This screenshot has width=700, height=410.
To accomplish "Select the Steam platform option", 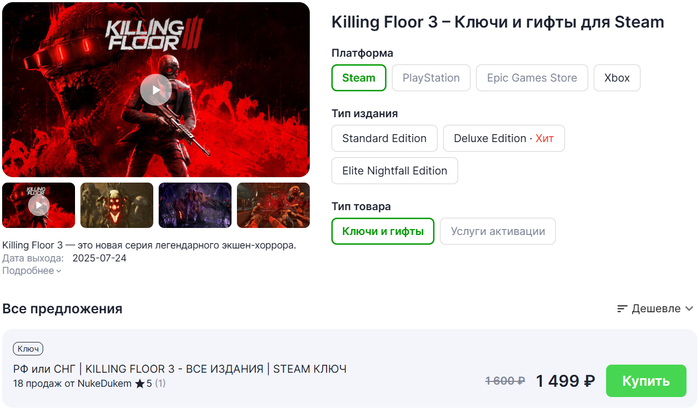I will (359, 78).
